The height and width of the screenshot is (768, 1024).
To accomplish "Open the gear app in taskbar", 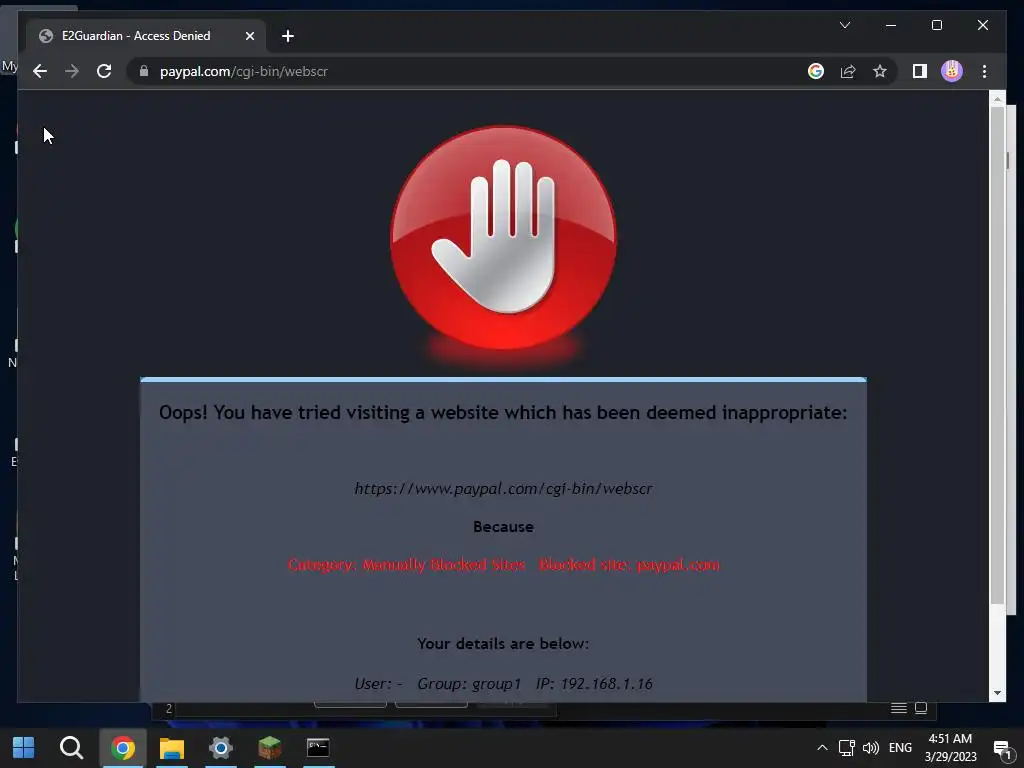I will click(x=221, y=748).
